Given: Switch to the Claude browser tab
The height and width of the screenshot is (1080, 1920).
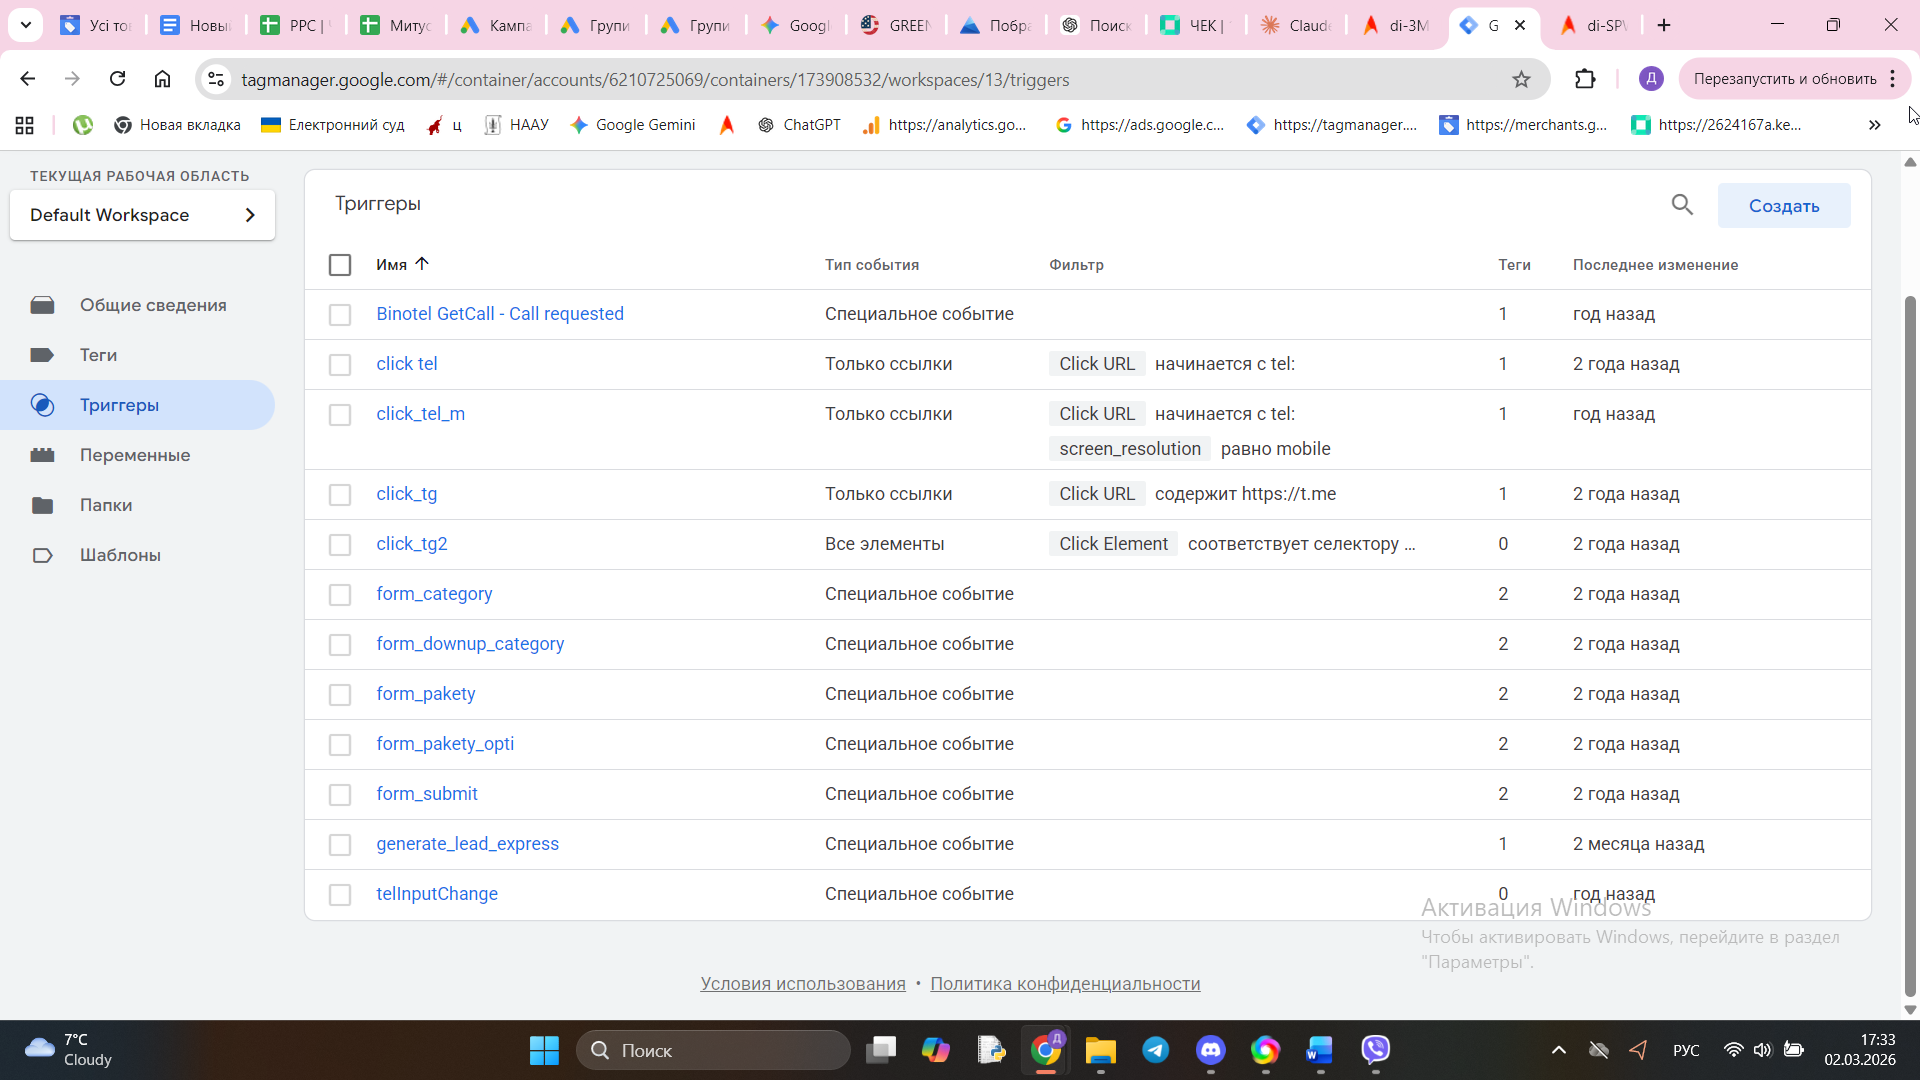Looking at the screenshot, I should (1296, 25).
